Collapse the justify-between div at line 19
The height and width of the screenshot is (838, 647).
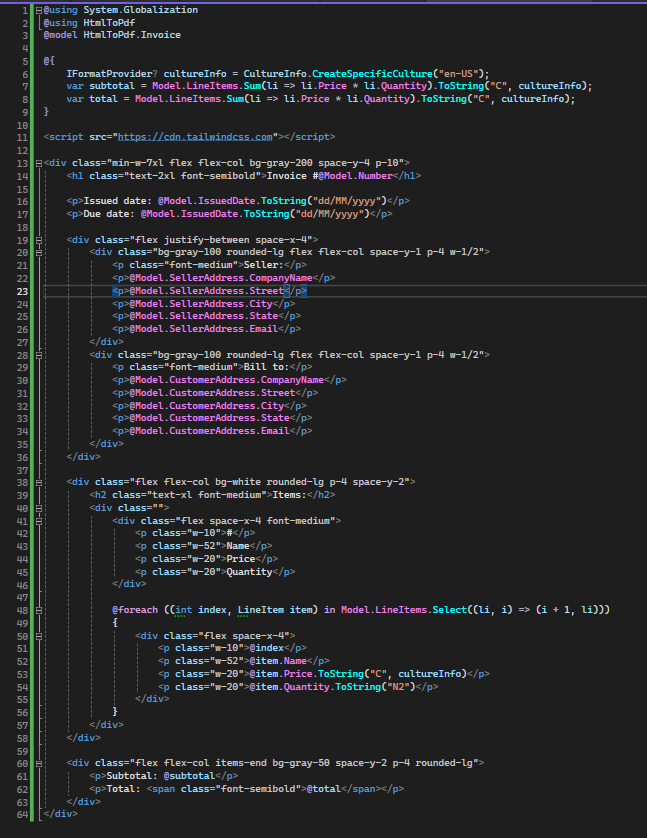38,240
